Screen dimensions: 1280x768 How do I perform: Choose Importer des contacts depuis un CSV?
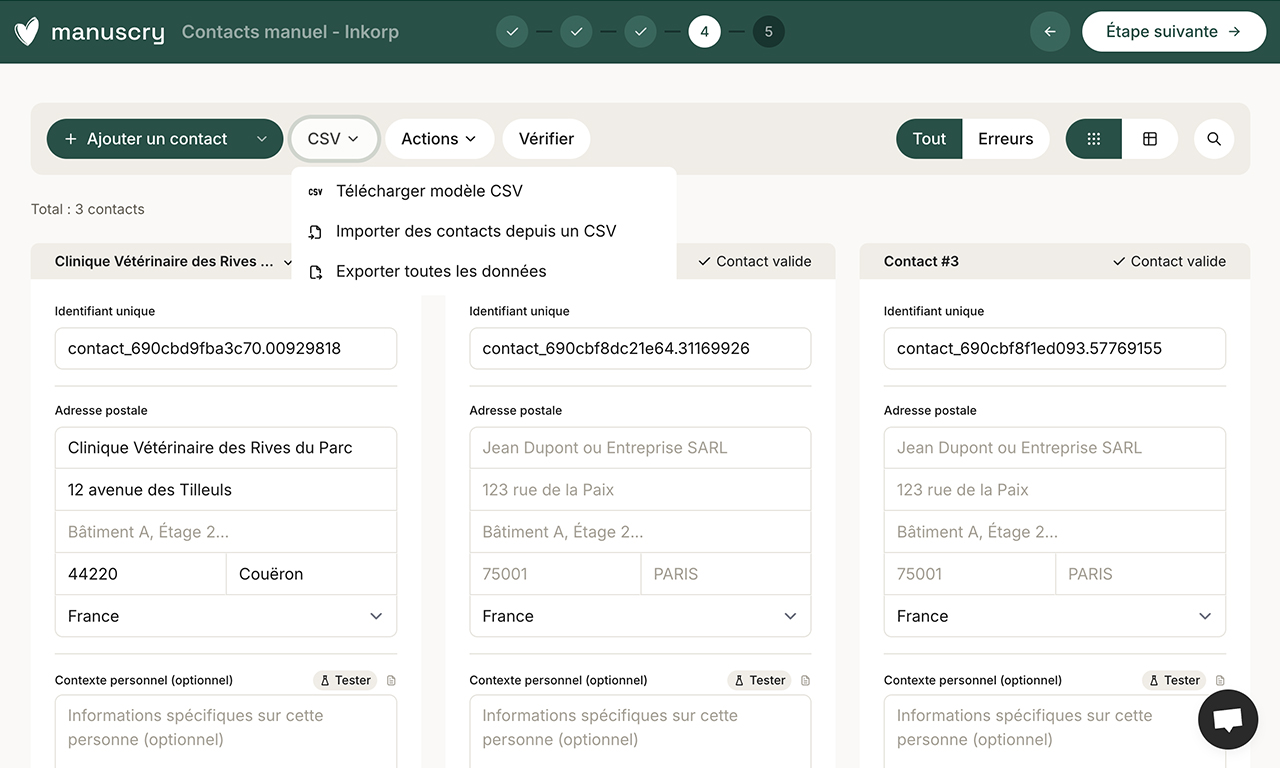476,231
